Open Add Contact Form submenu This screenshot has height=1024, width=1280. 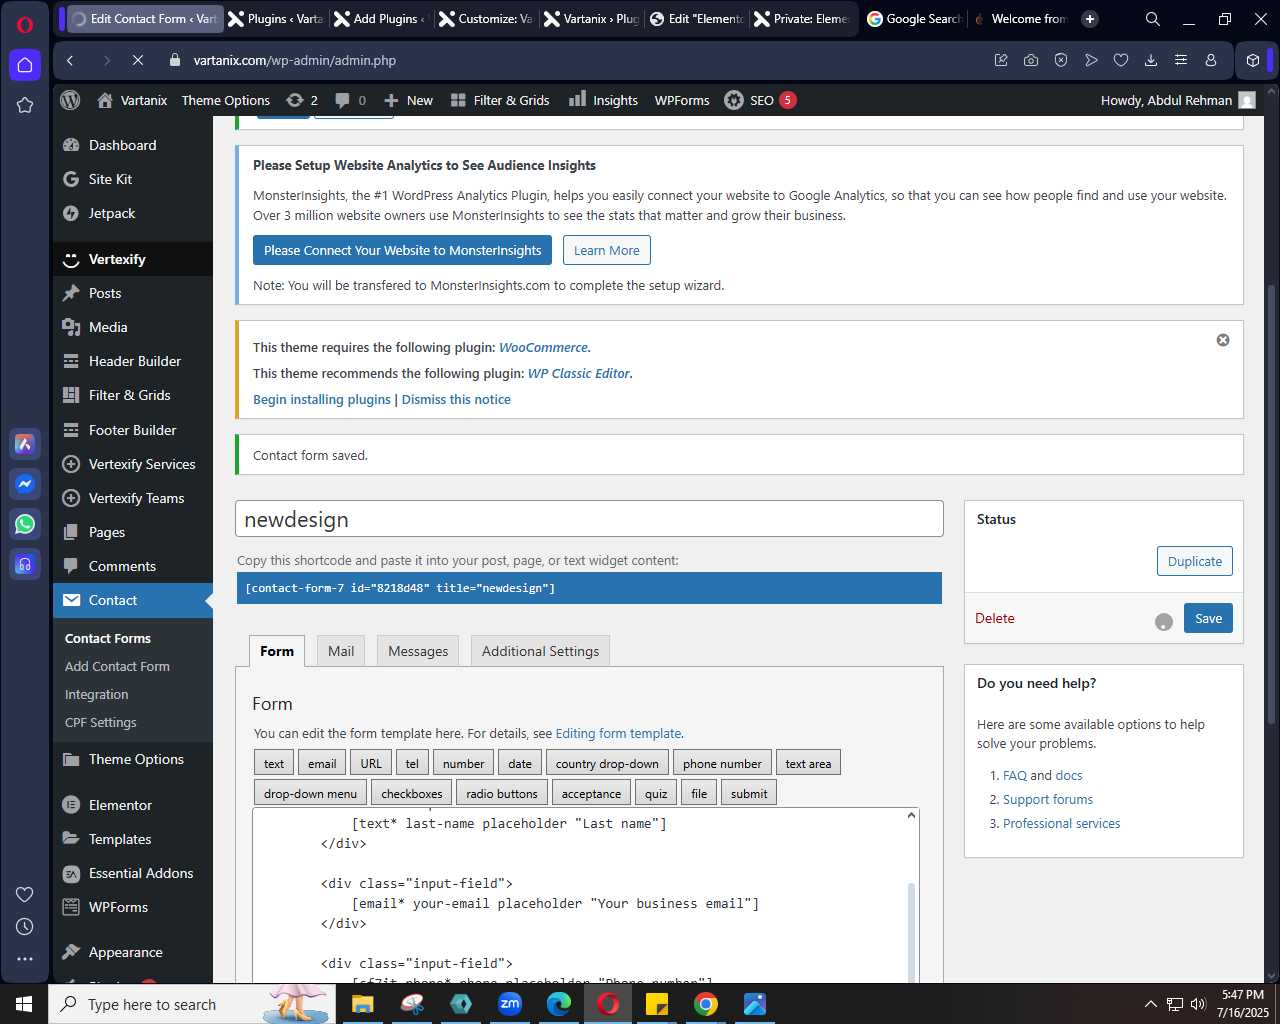(x=117, y=666)
